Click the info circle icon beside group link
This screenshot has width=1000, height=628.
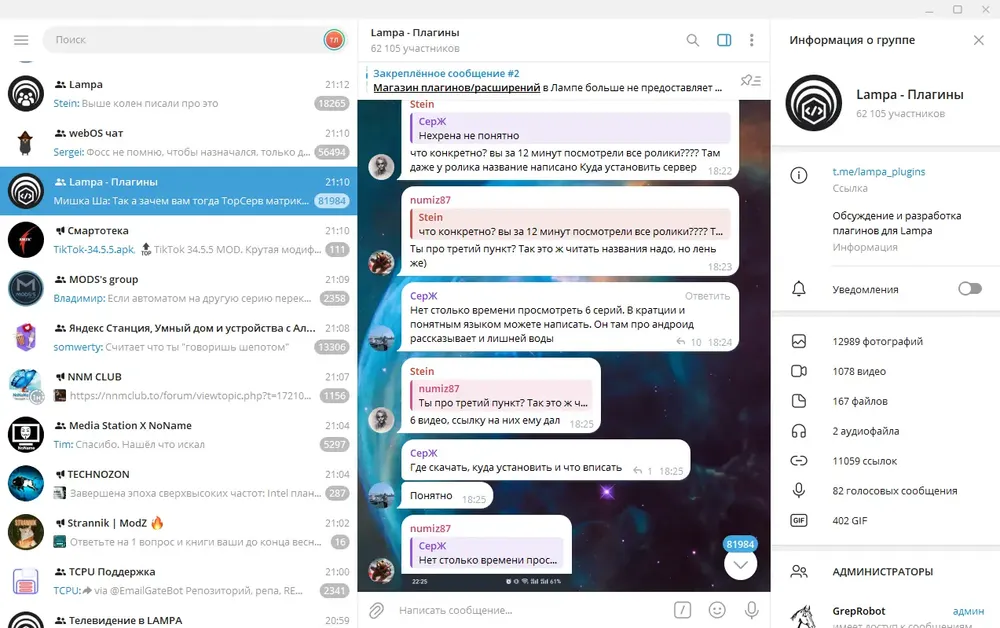click(x=799, y=175)
